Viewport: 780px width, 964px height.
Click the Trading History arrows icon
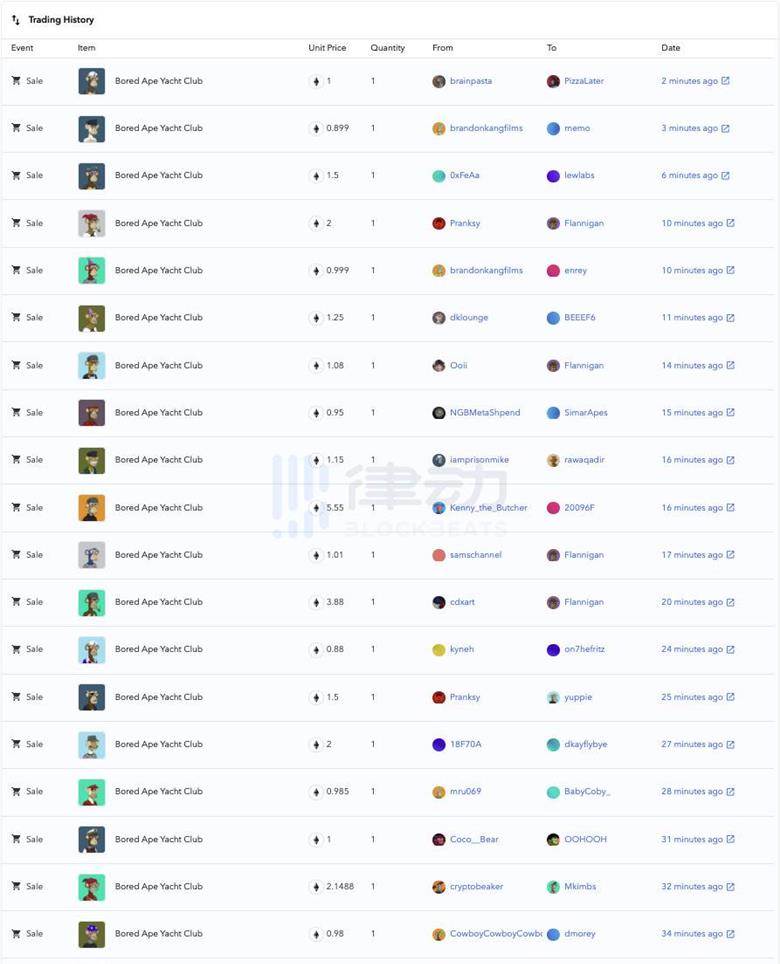[15, 20]
